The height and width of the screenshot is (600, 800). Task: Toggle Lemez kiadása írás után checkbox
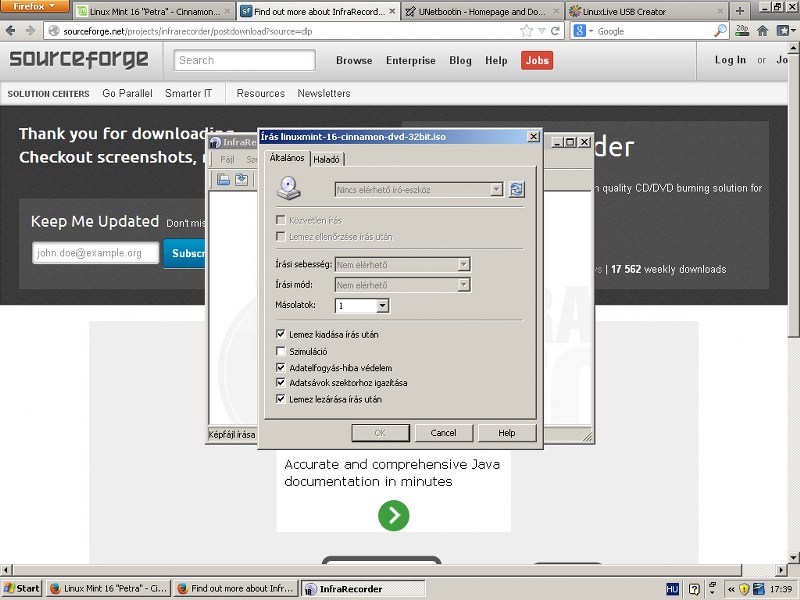coord(280,334)
